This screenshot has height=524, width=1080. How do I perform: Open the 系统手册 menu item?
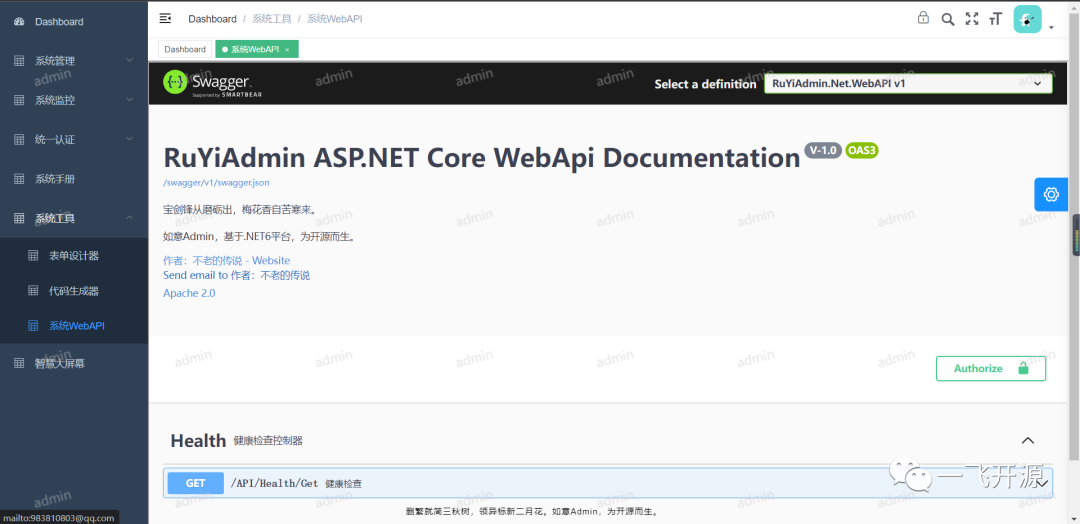click(x=74, y=179)
